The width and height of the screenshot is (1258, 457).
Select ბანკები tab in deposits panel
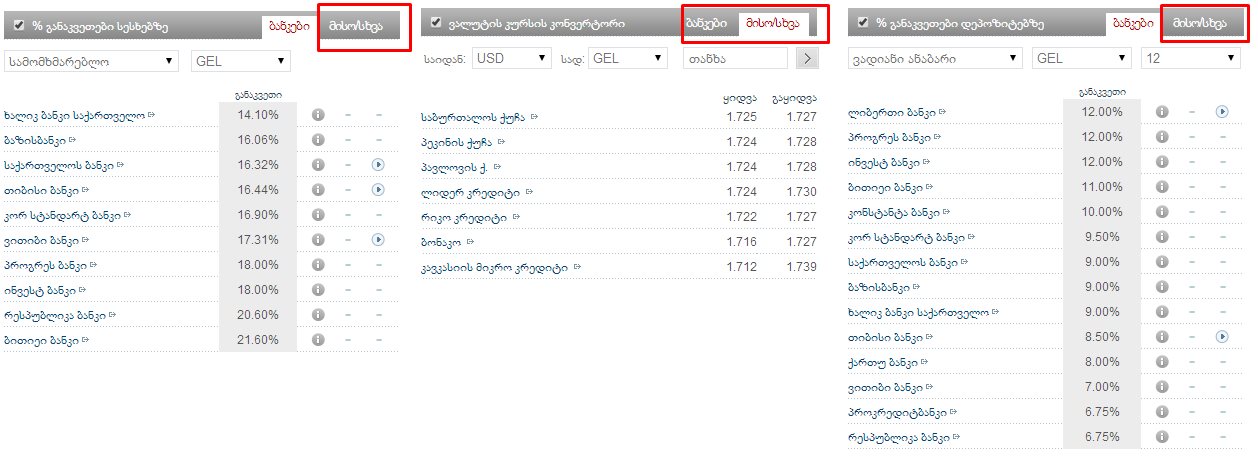pyautogui.click(x=1134, y=23)
